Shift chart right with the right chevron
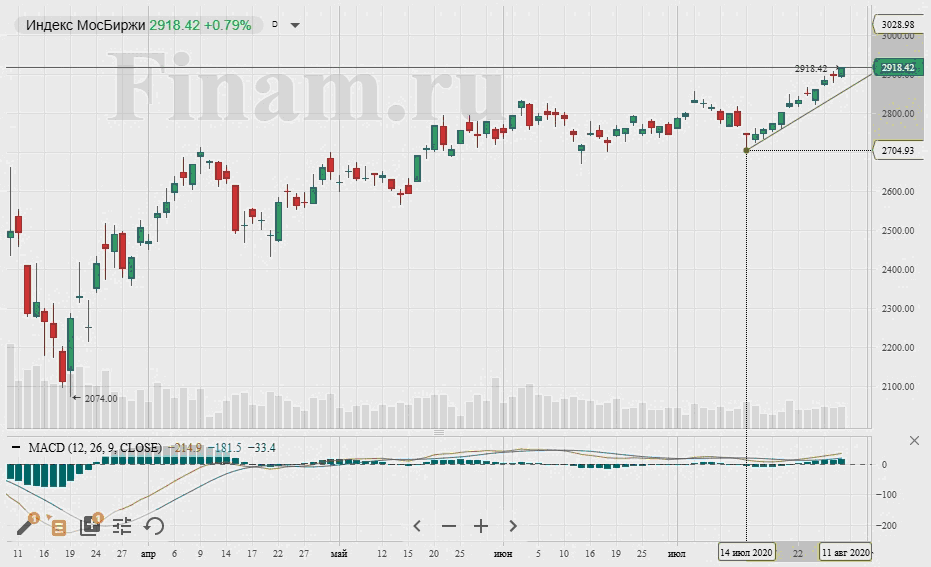The height and width of the screenshot is (567, 931). tap(513, 526)
